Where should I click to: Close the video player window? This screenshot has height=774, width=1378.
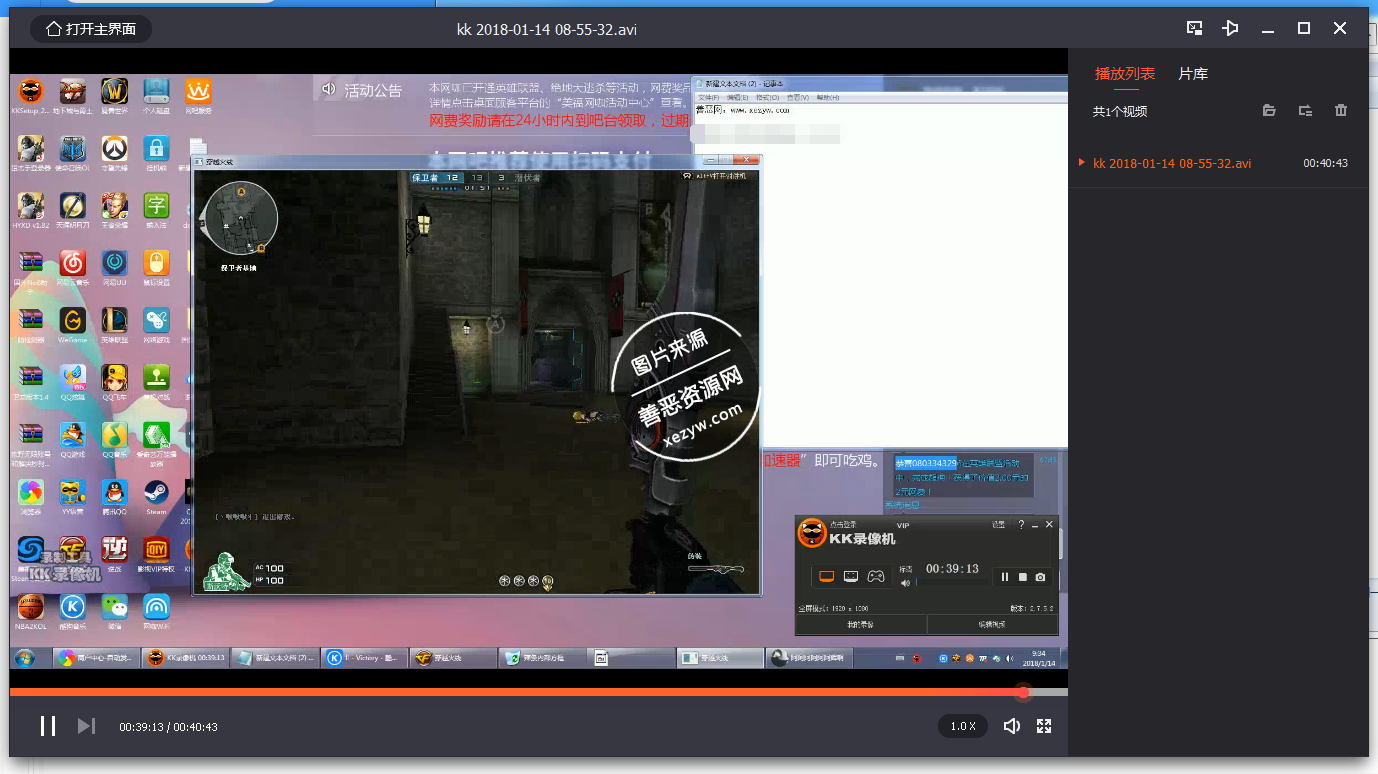tap(1340, 28)
